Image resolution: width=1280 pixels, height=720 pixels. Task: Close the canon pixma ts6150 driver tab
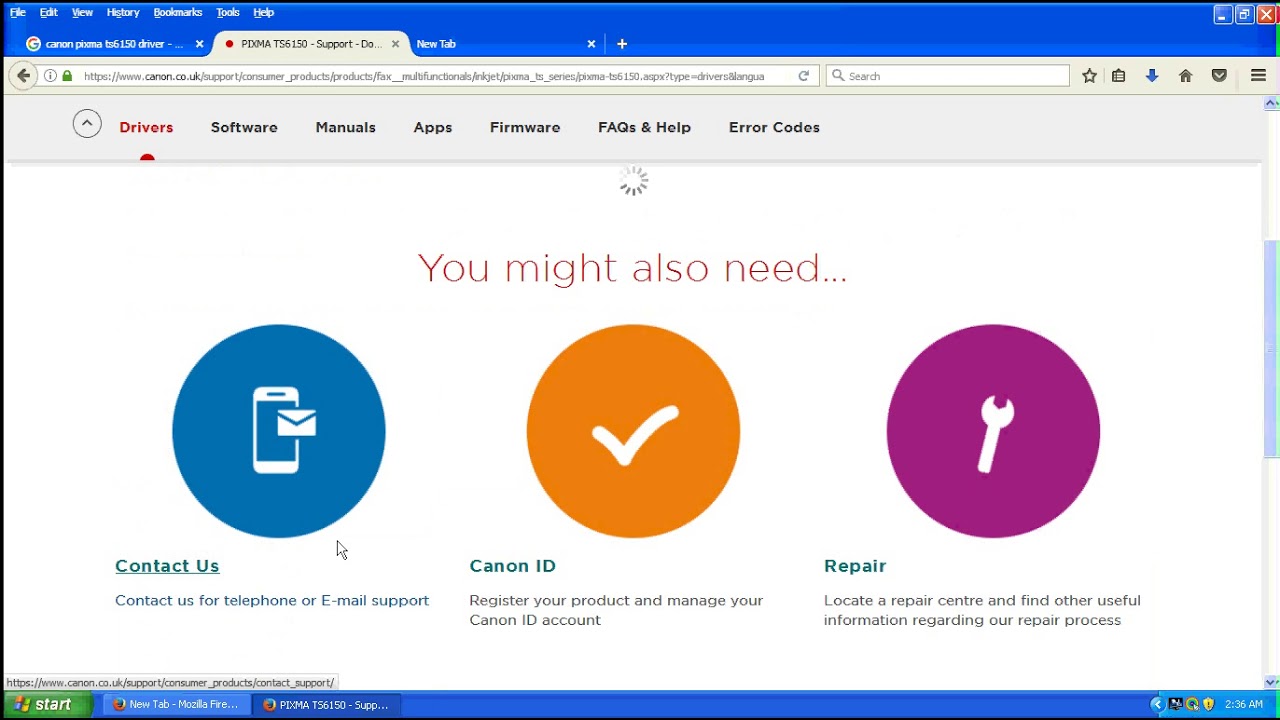(199, 44)
